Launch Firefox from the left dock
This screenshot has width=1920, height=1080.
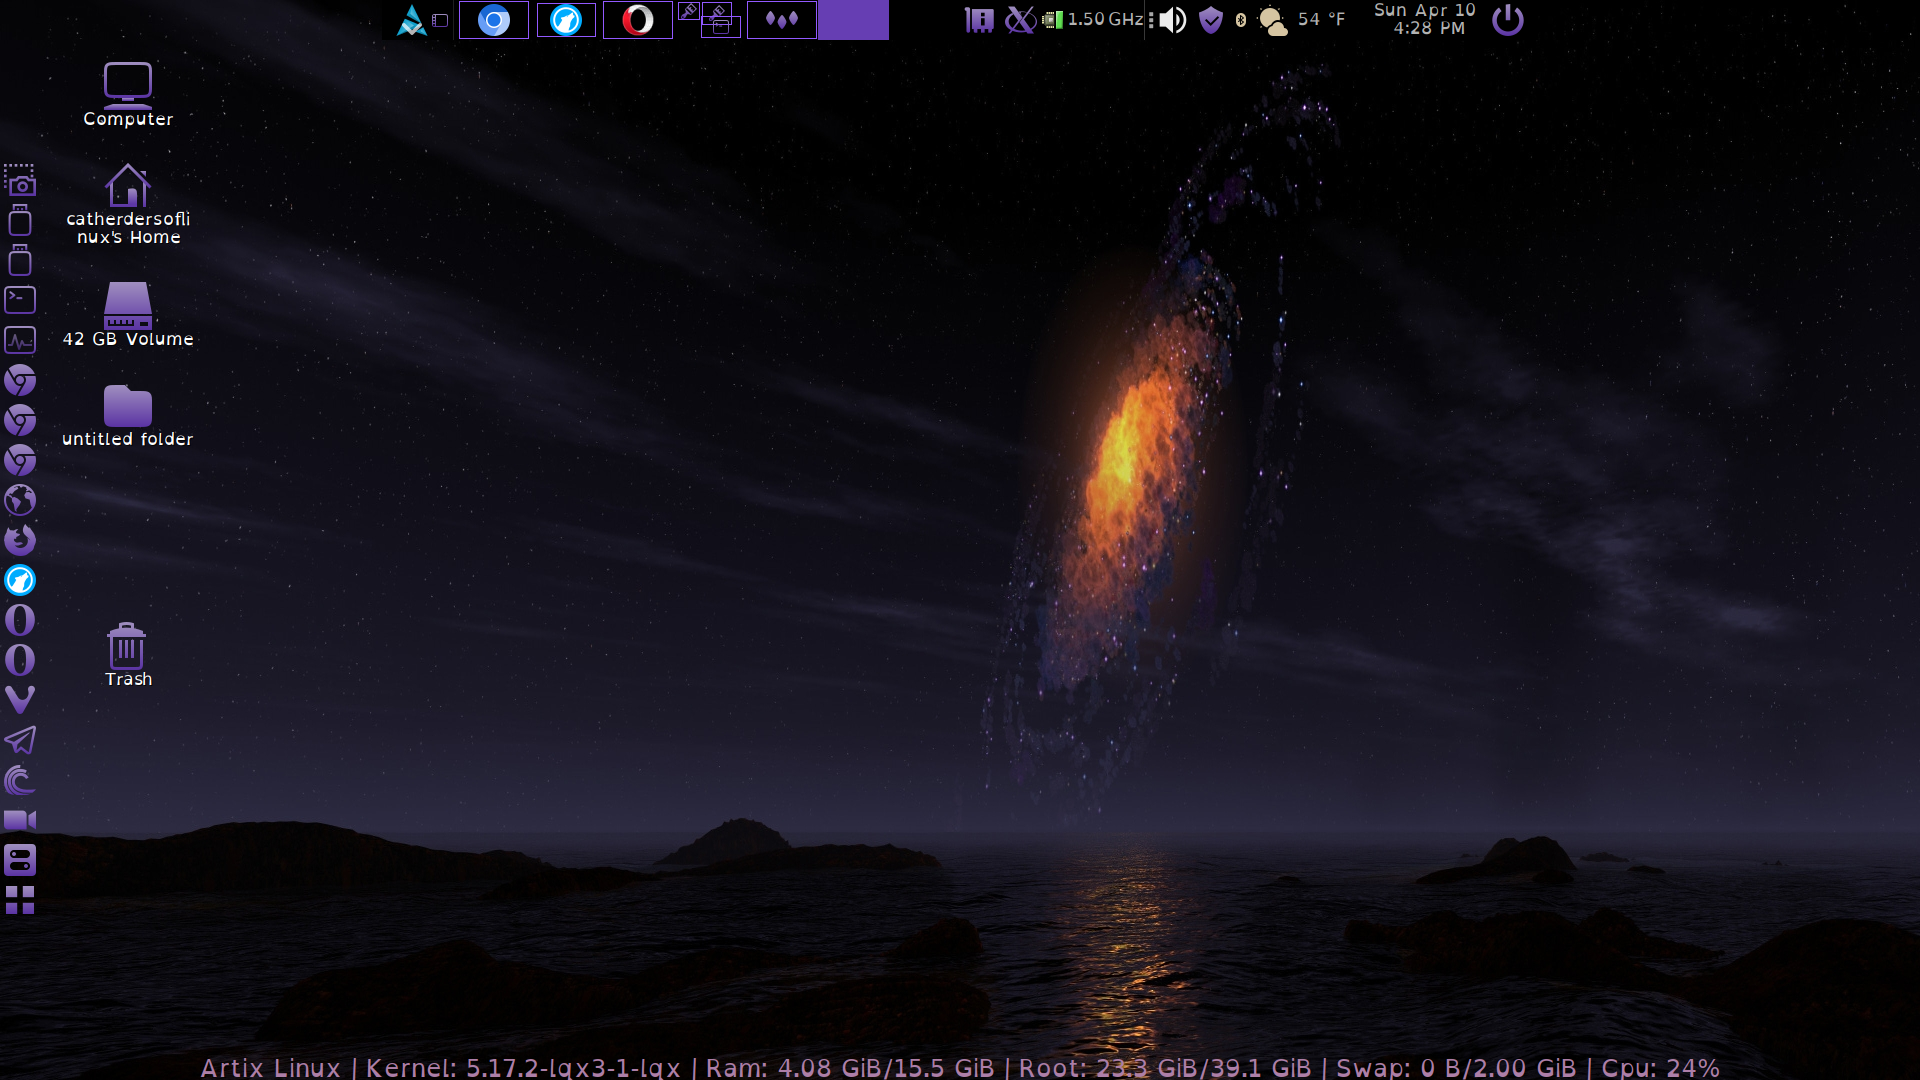point(20,540)
